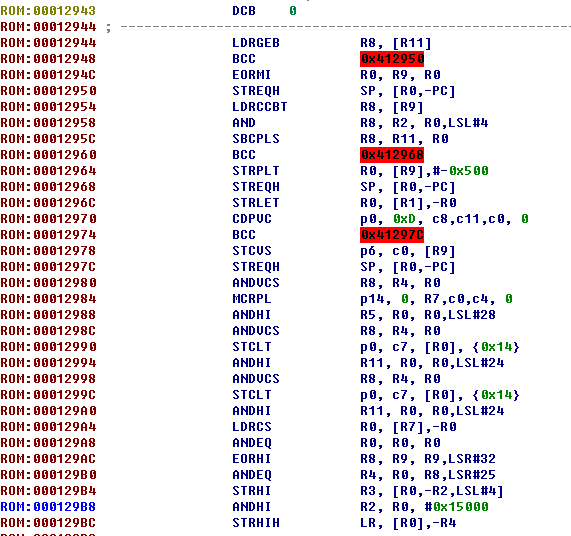Click the MCRPL instruction mnemonic

tap(252, 299)
